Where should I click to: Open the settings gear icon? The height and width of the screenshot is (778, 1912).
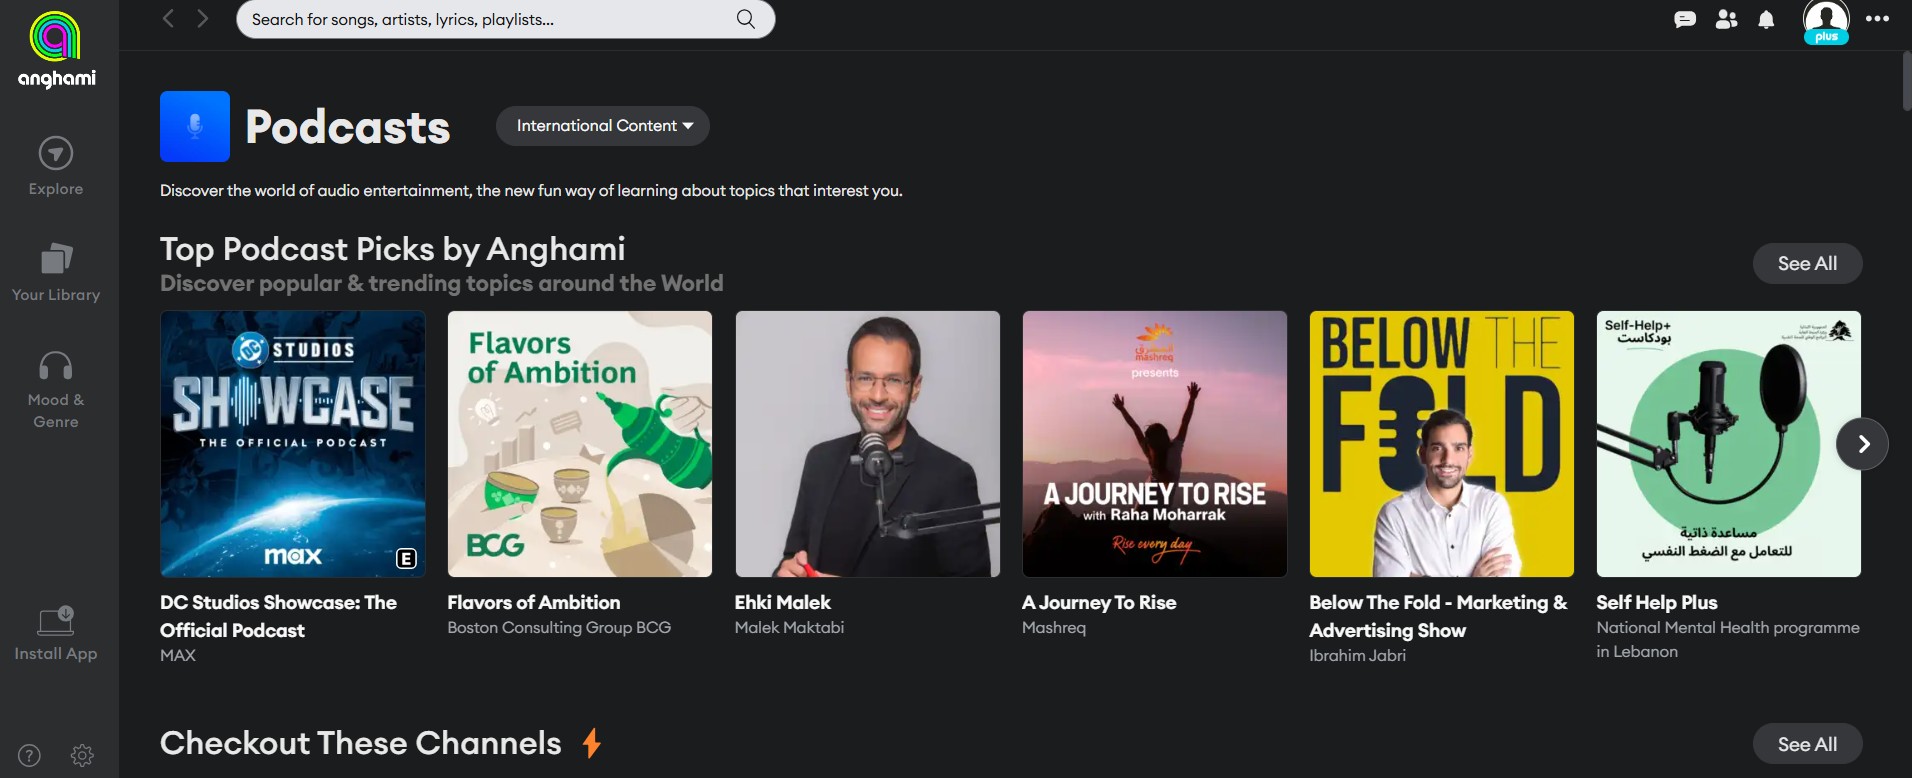pyautogui.click(x=82, y=755)
